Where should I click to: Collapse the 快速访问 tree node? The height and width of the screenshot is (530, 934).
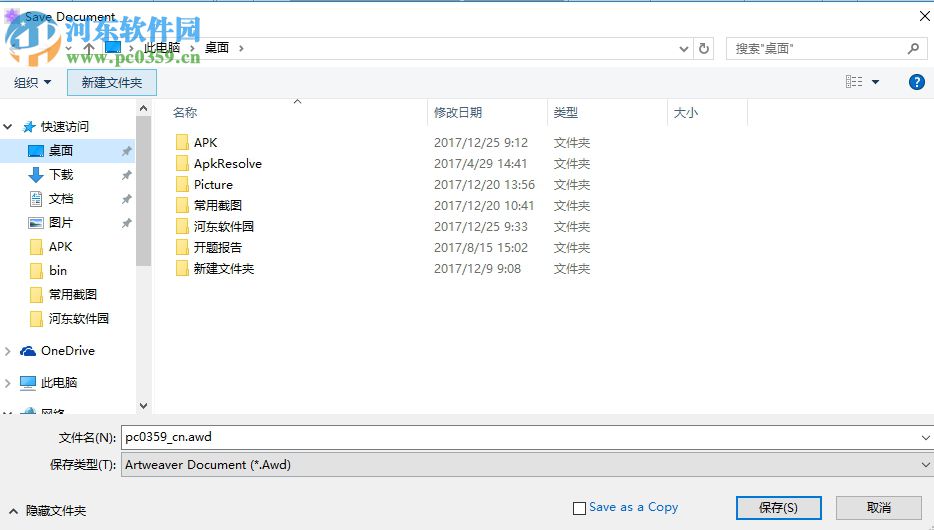pyautogui.click(x=8, y=126)
